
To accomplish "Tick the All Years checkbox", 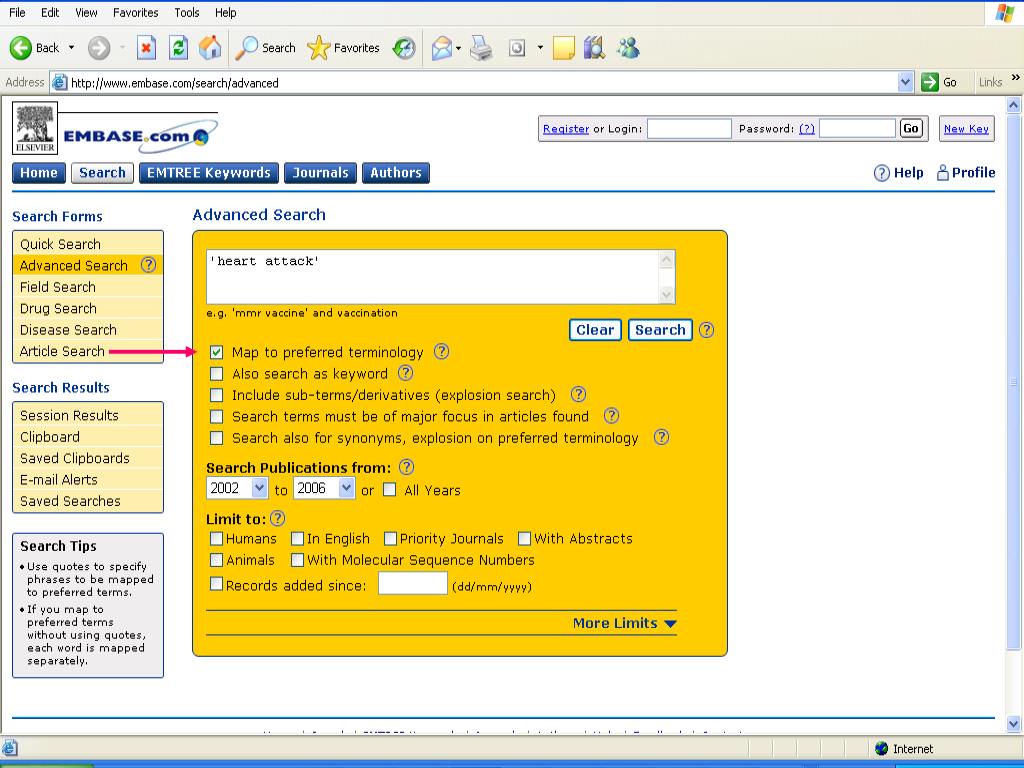I will (390, 490).
